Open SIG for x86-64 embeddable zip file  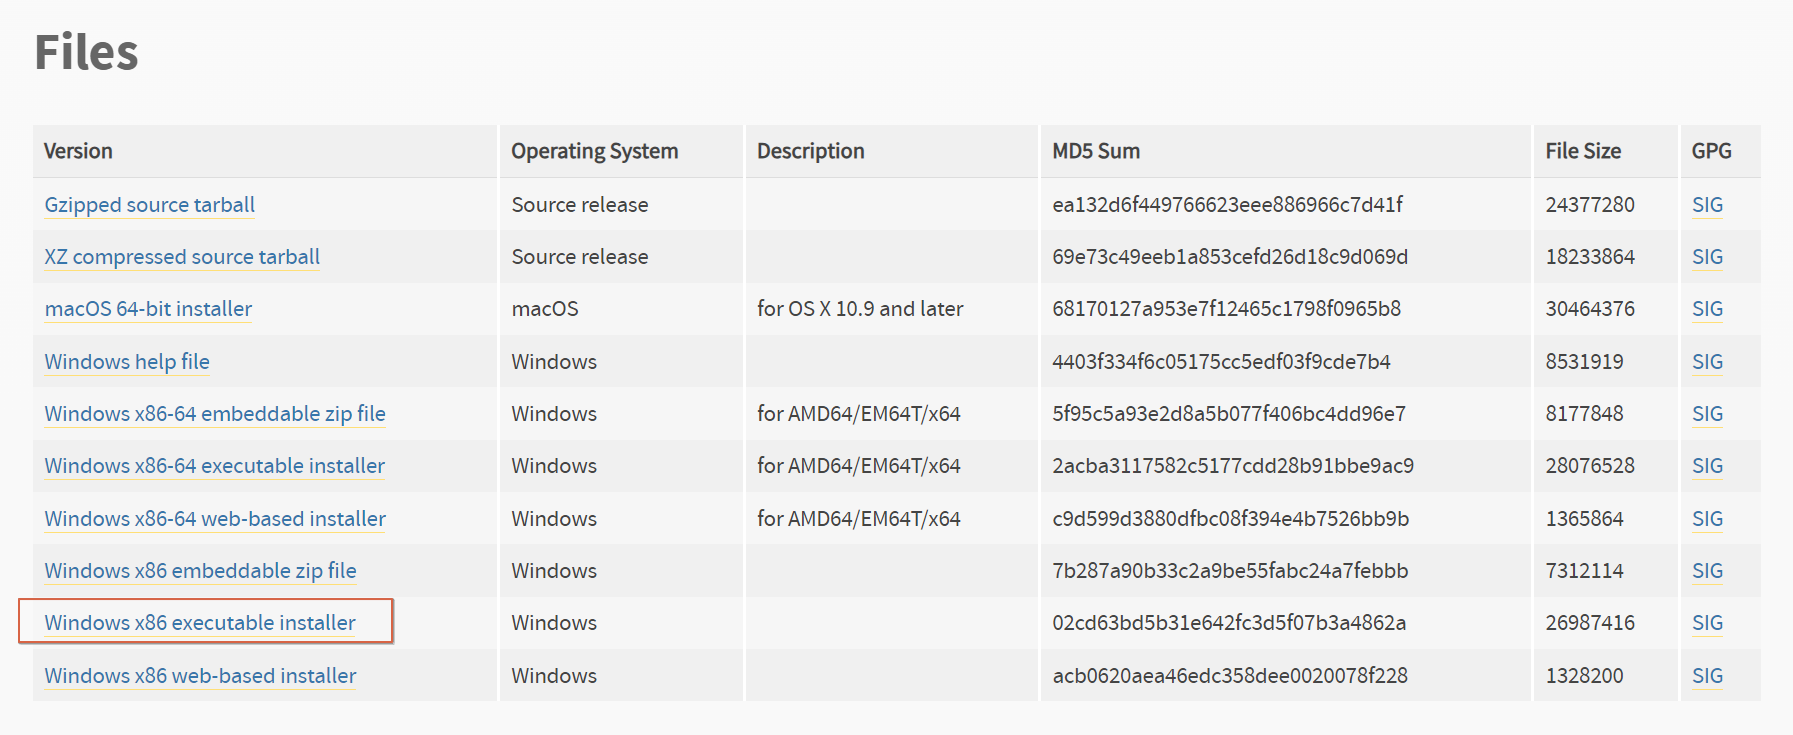point(1707,414)
